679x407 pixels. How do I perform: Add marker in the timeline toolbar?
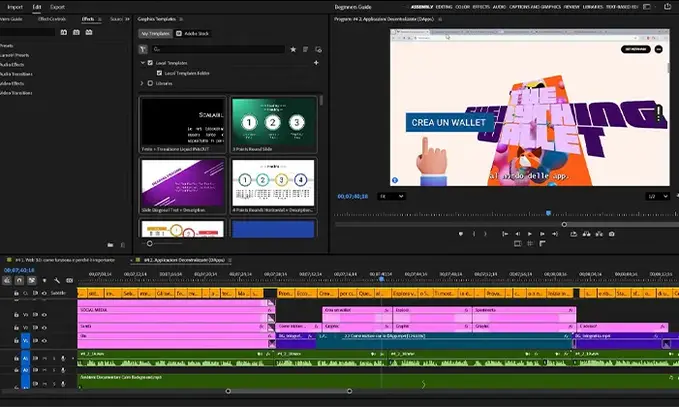[x=44, y=281]
